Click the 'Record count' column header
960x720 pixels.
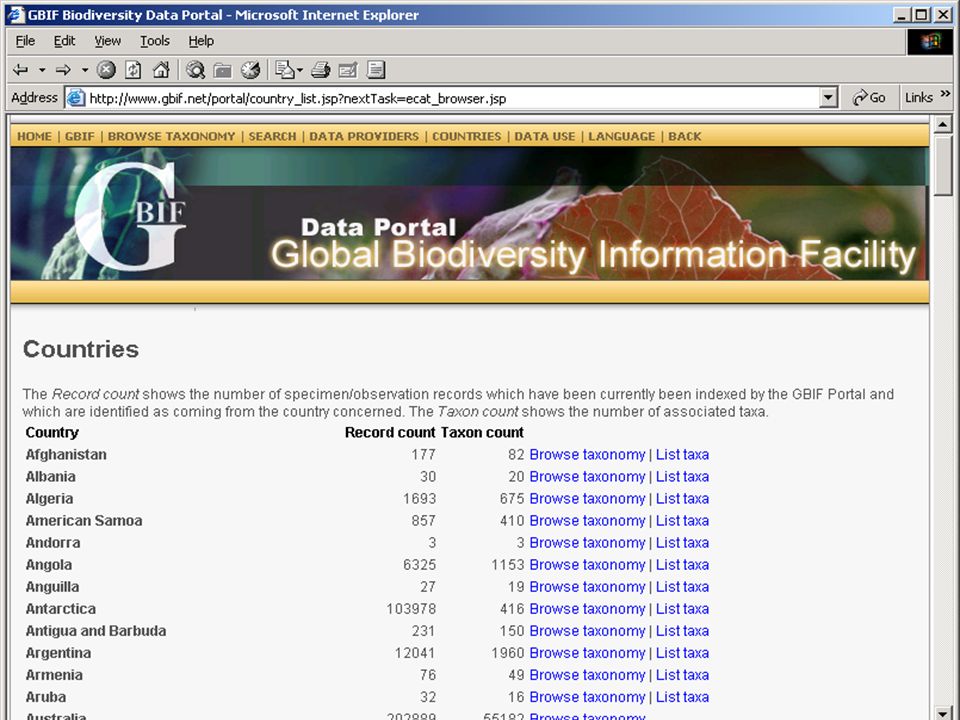click(390, 433)
